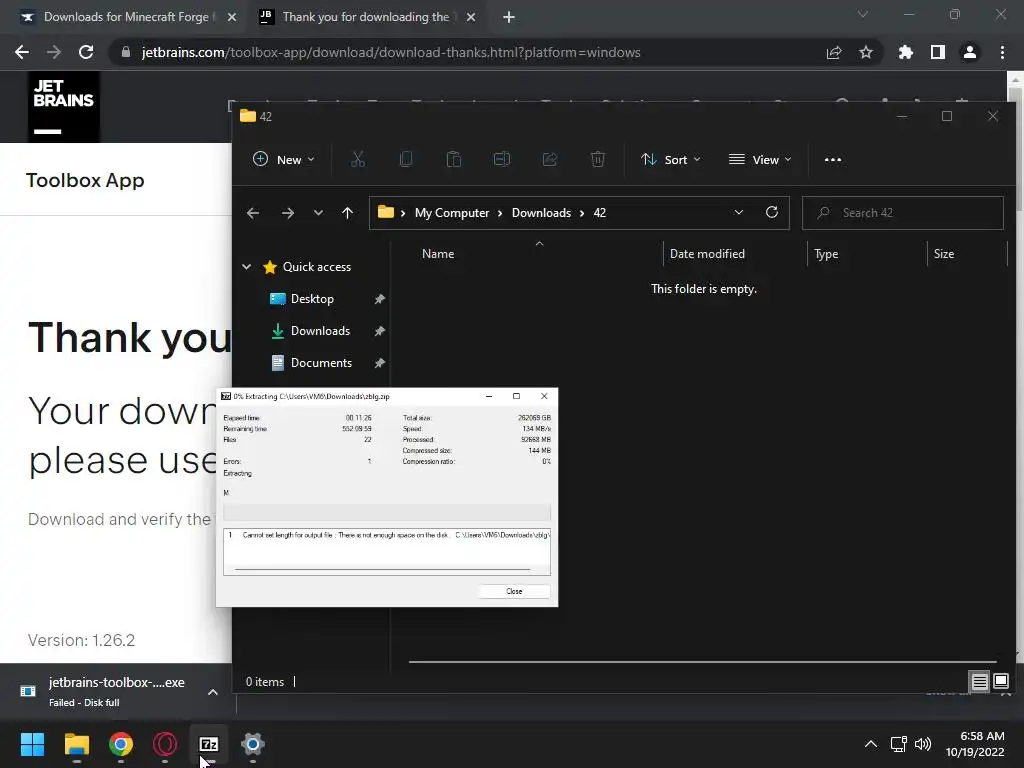The image size is (1024, 768).
Task: Sort by the Name column header
Action: point(438,253)
